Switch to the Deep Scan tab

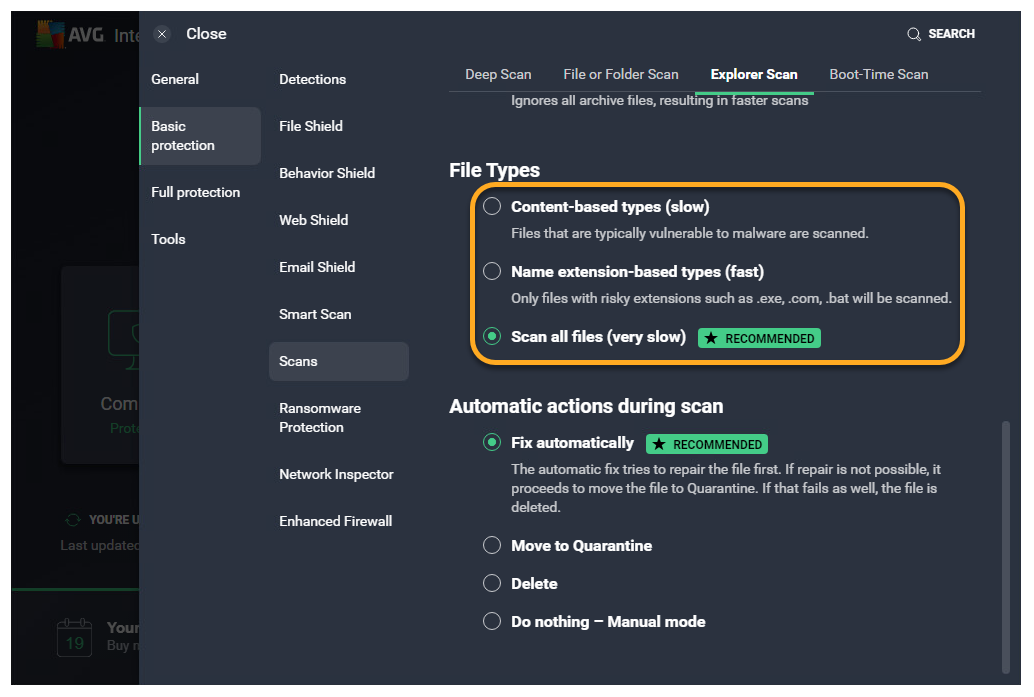498,74
